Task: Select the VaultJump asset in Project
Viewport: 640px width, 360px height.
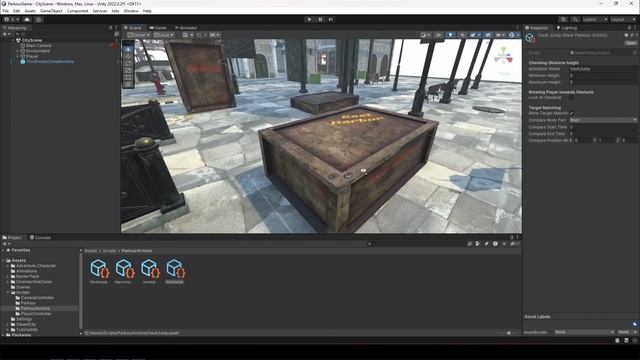Action: pos(175,271)
